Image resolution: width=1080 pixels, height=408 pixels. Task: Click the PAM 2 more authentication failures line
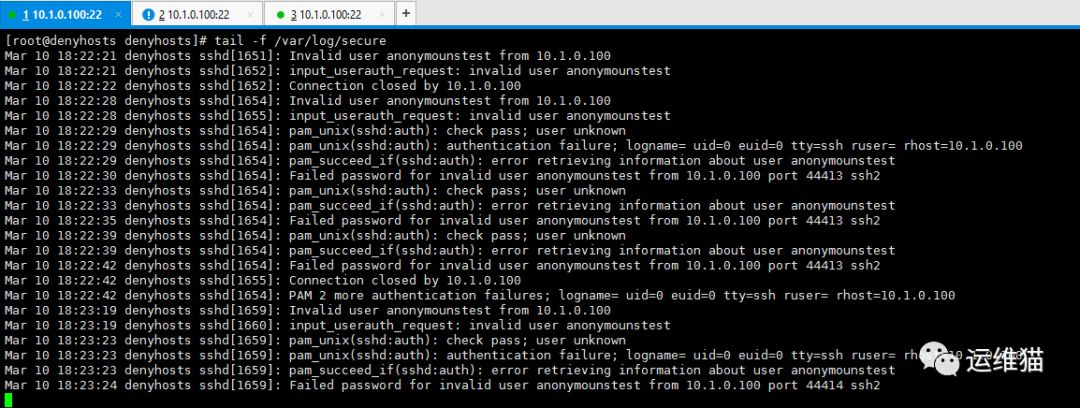[x=479, y=295]
